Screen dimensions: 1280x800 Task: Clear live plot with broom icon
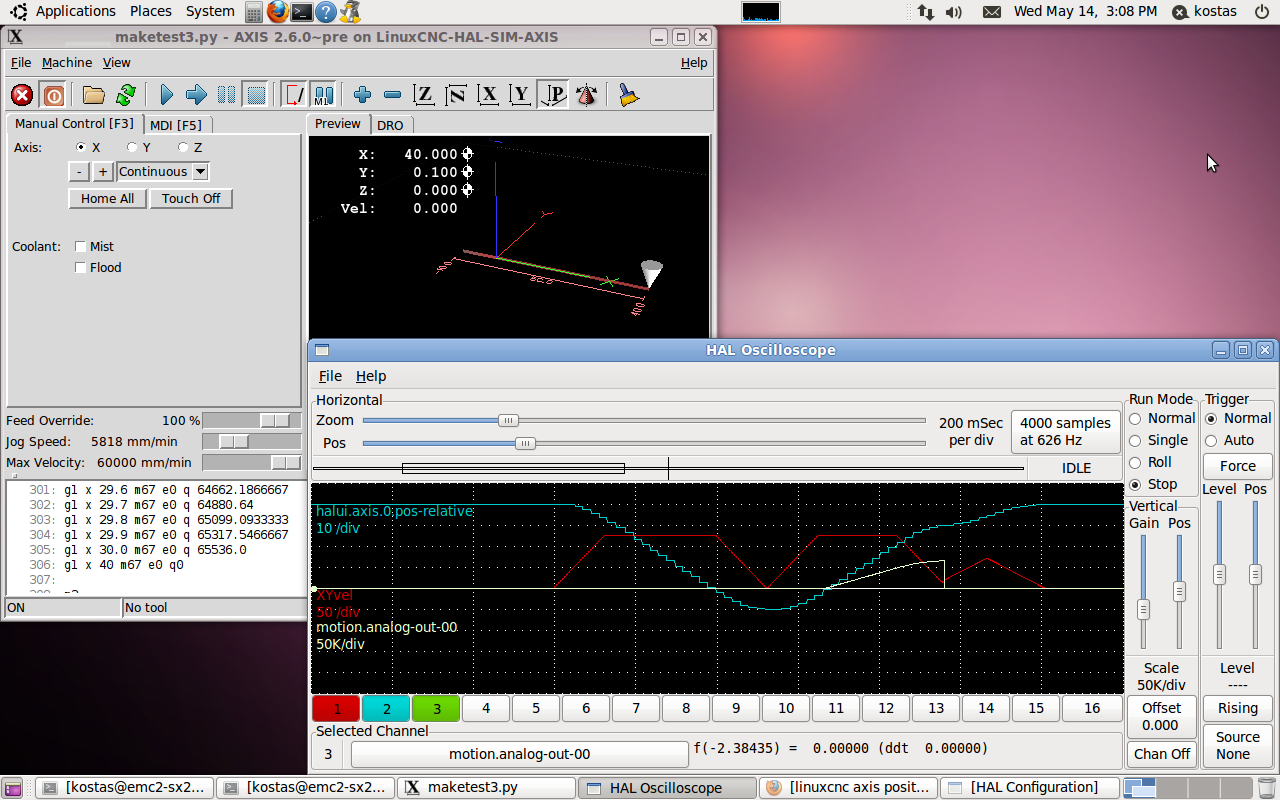pyautogui.click(x=628, y=95)
